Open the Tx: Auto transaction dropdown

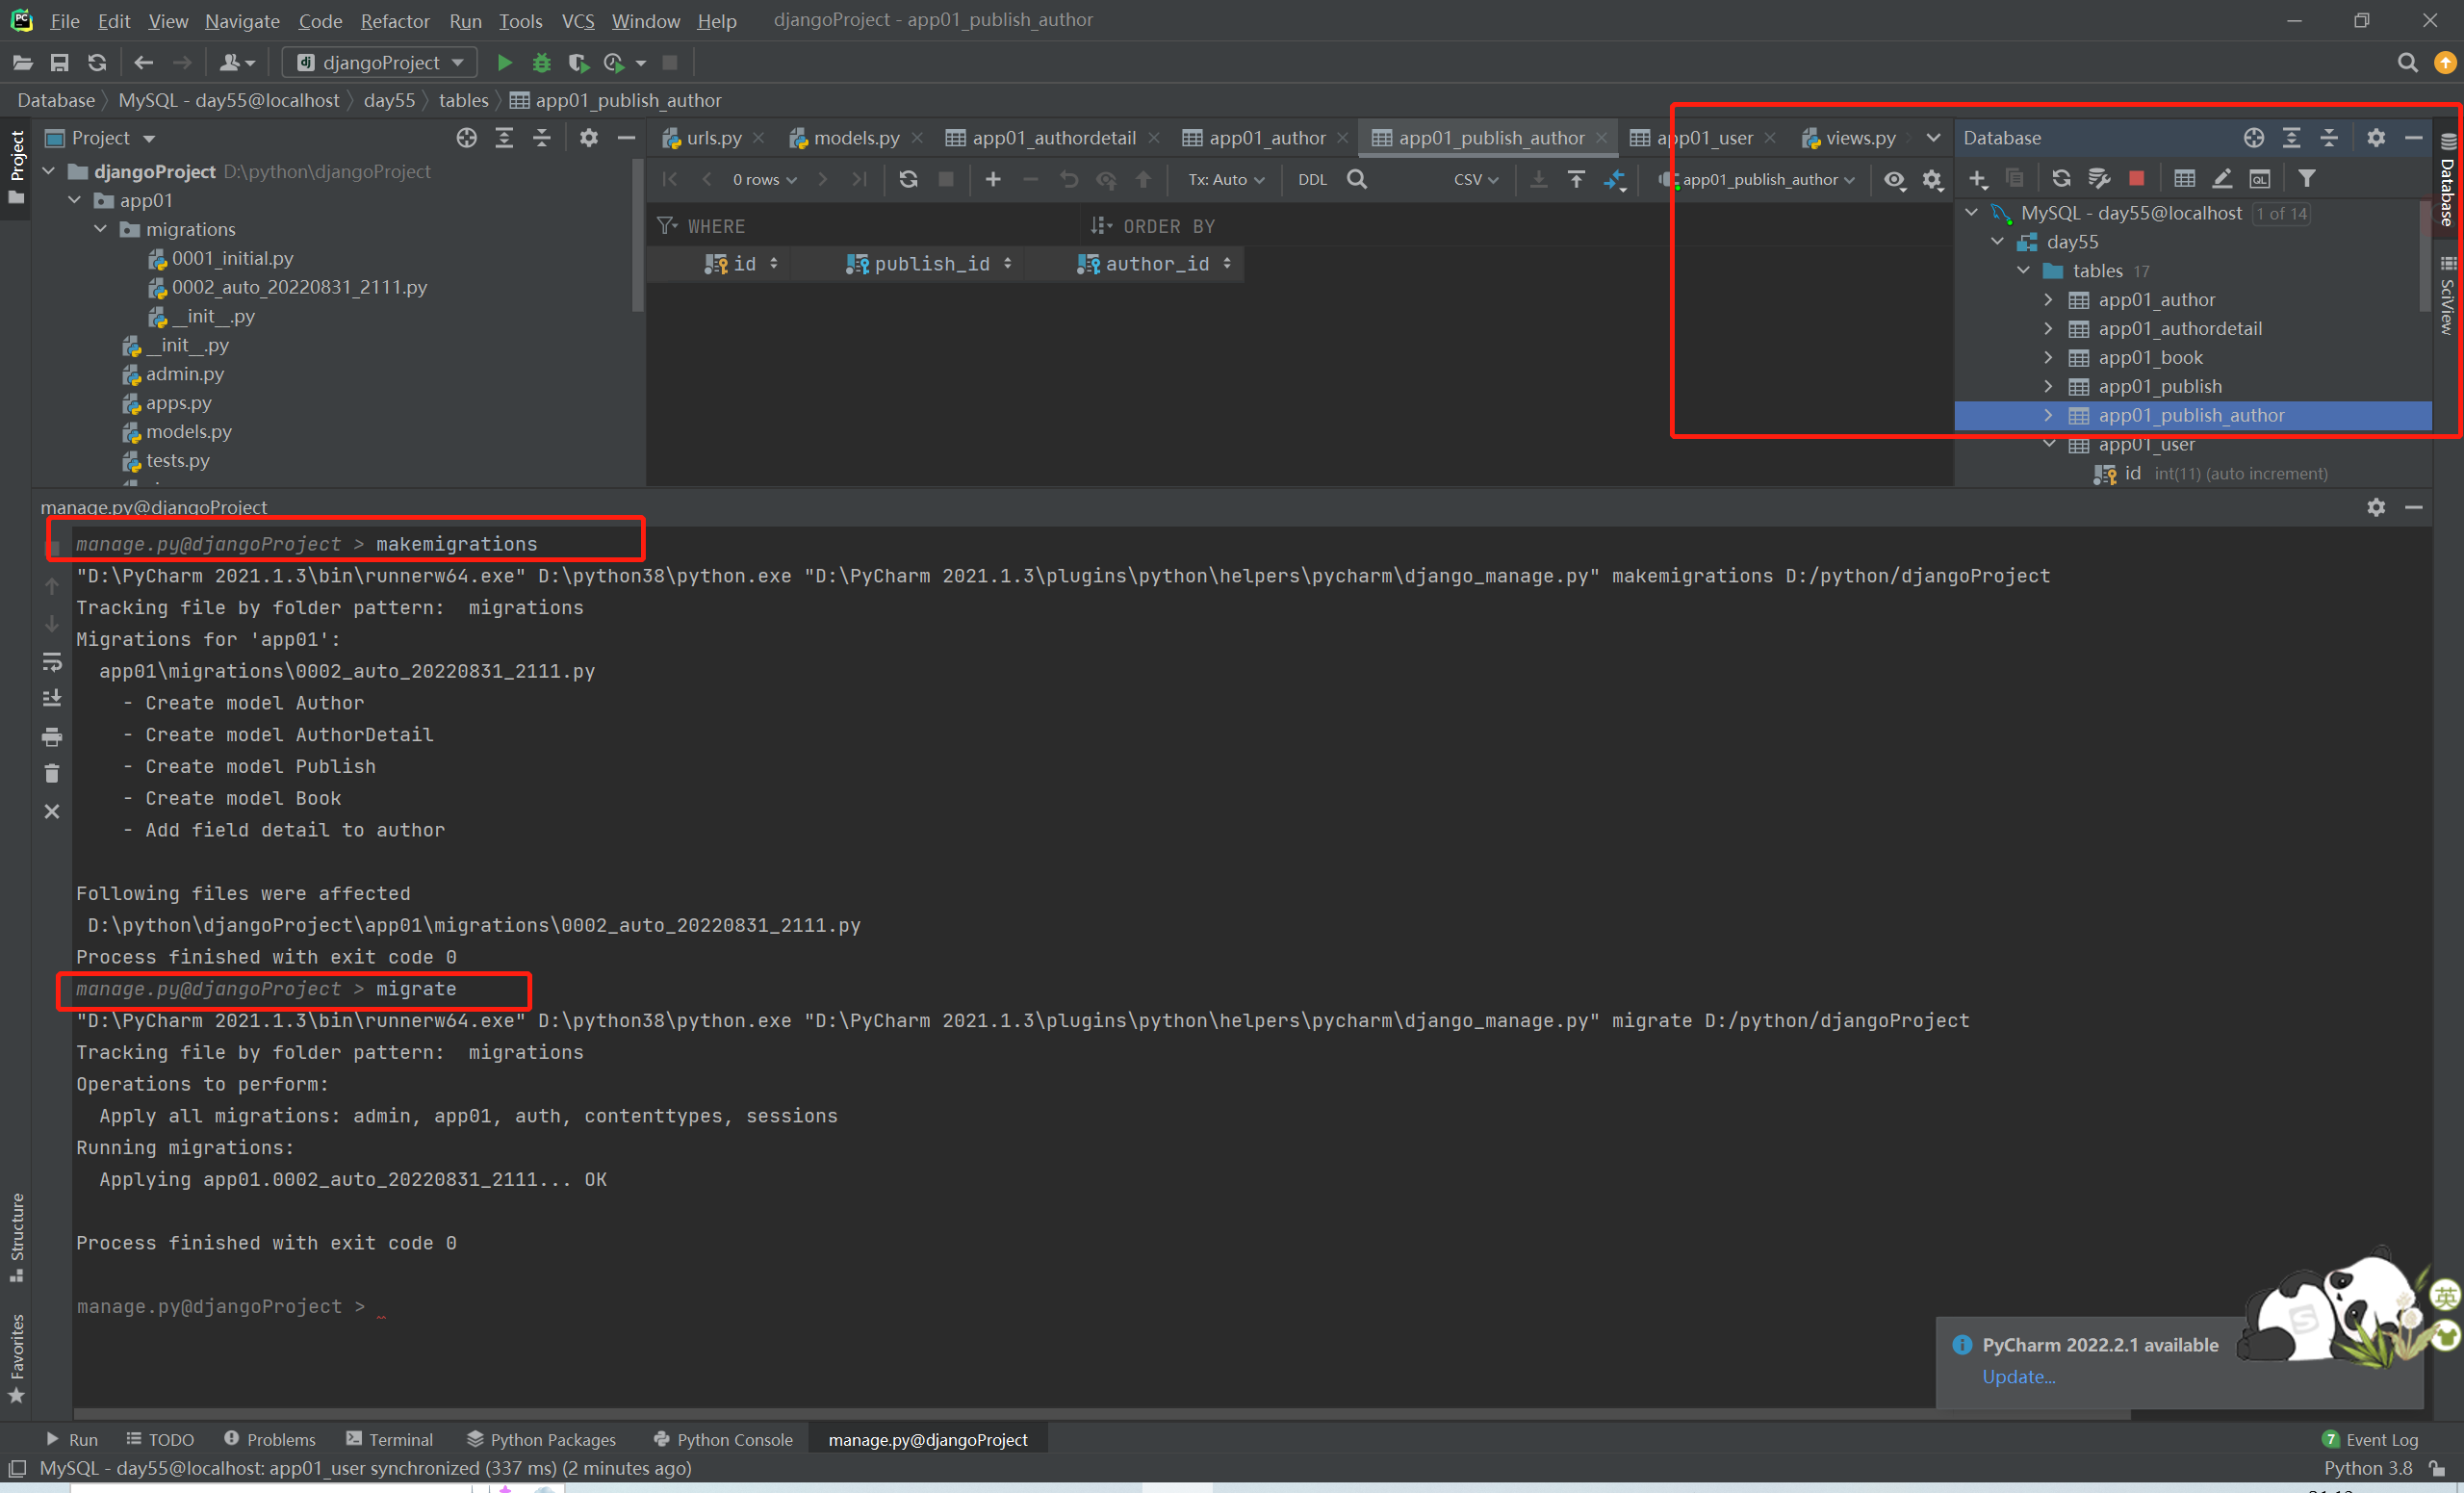coord(1226,180)
